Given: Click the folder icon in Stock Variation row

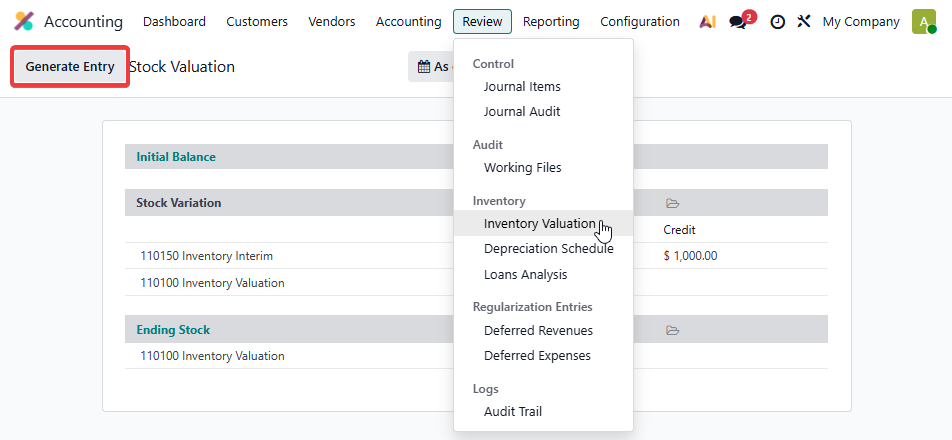Looking at the screenshot, I should coord(672,203).
